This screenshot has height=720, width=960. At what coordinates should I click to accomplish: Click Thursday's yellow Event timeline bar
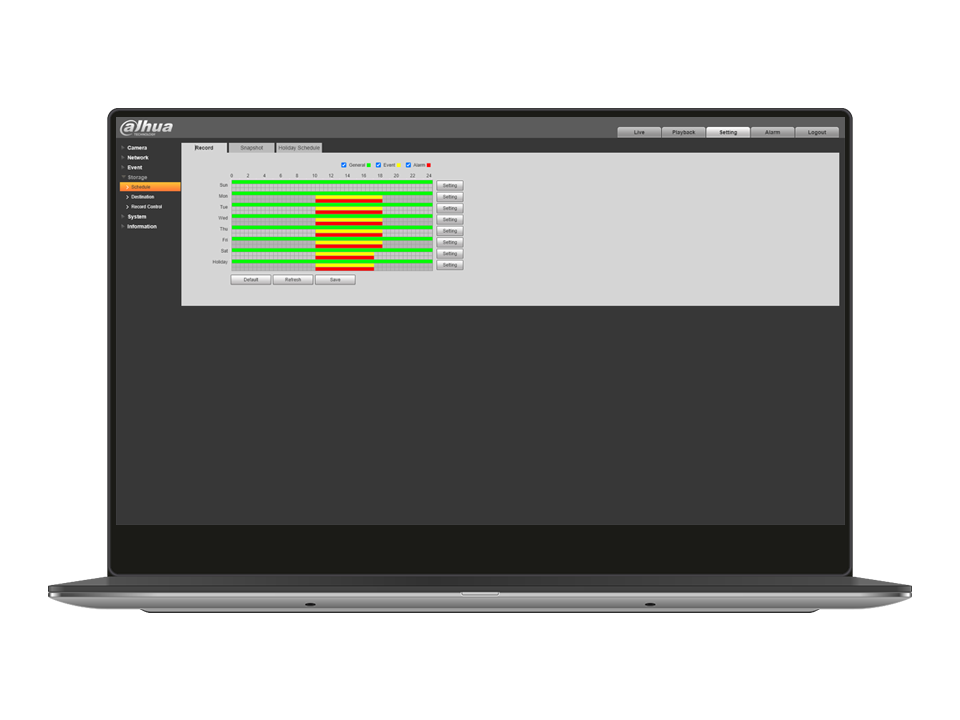pos(349,231)
